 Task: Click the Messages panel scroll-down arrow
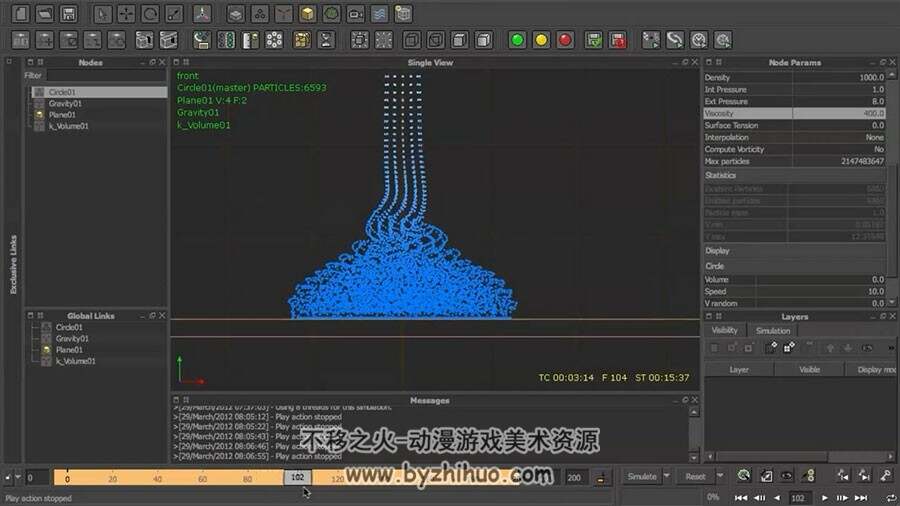pos(694,457)
